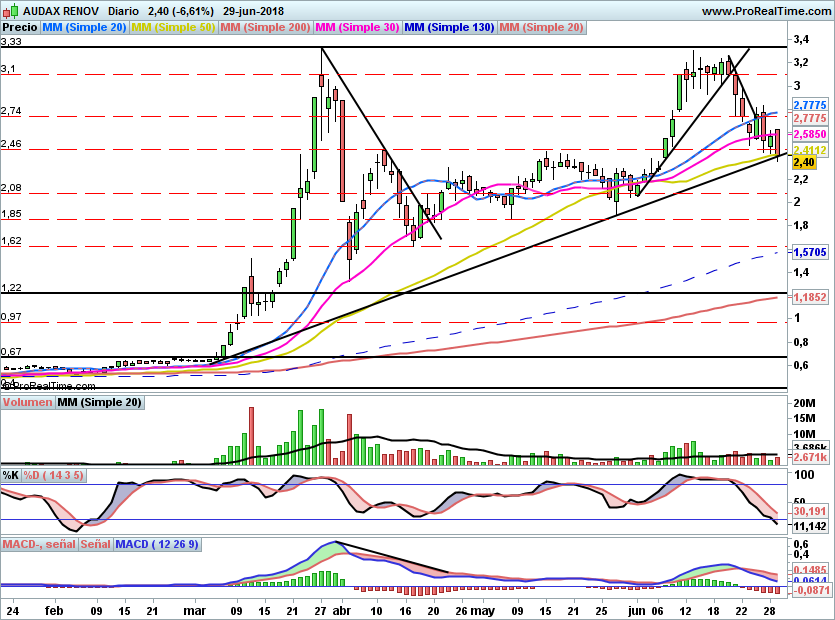Toggle the MM (Simple 20) overlay on volume panel
The width and height of the screenshot is (835, 620).
pos(99,402)
